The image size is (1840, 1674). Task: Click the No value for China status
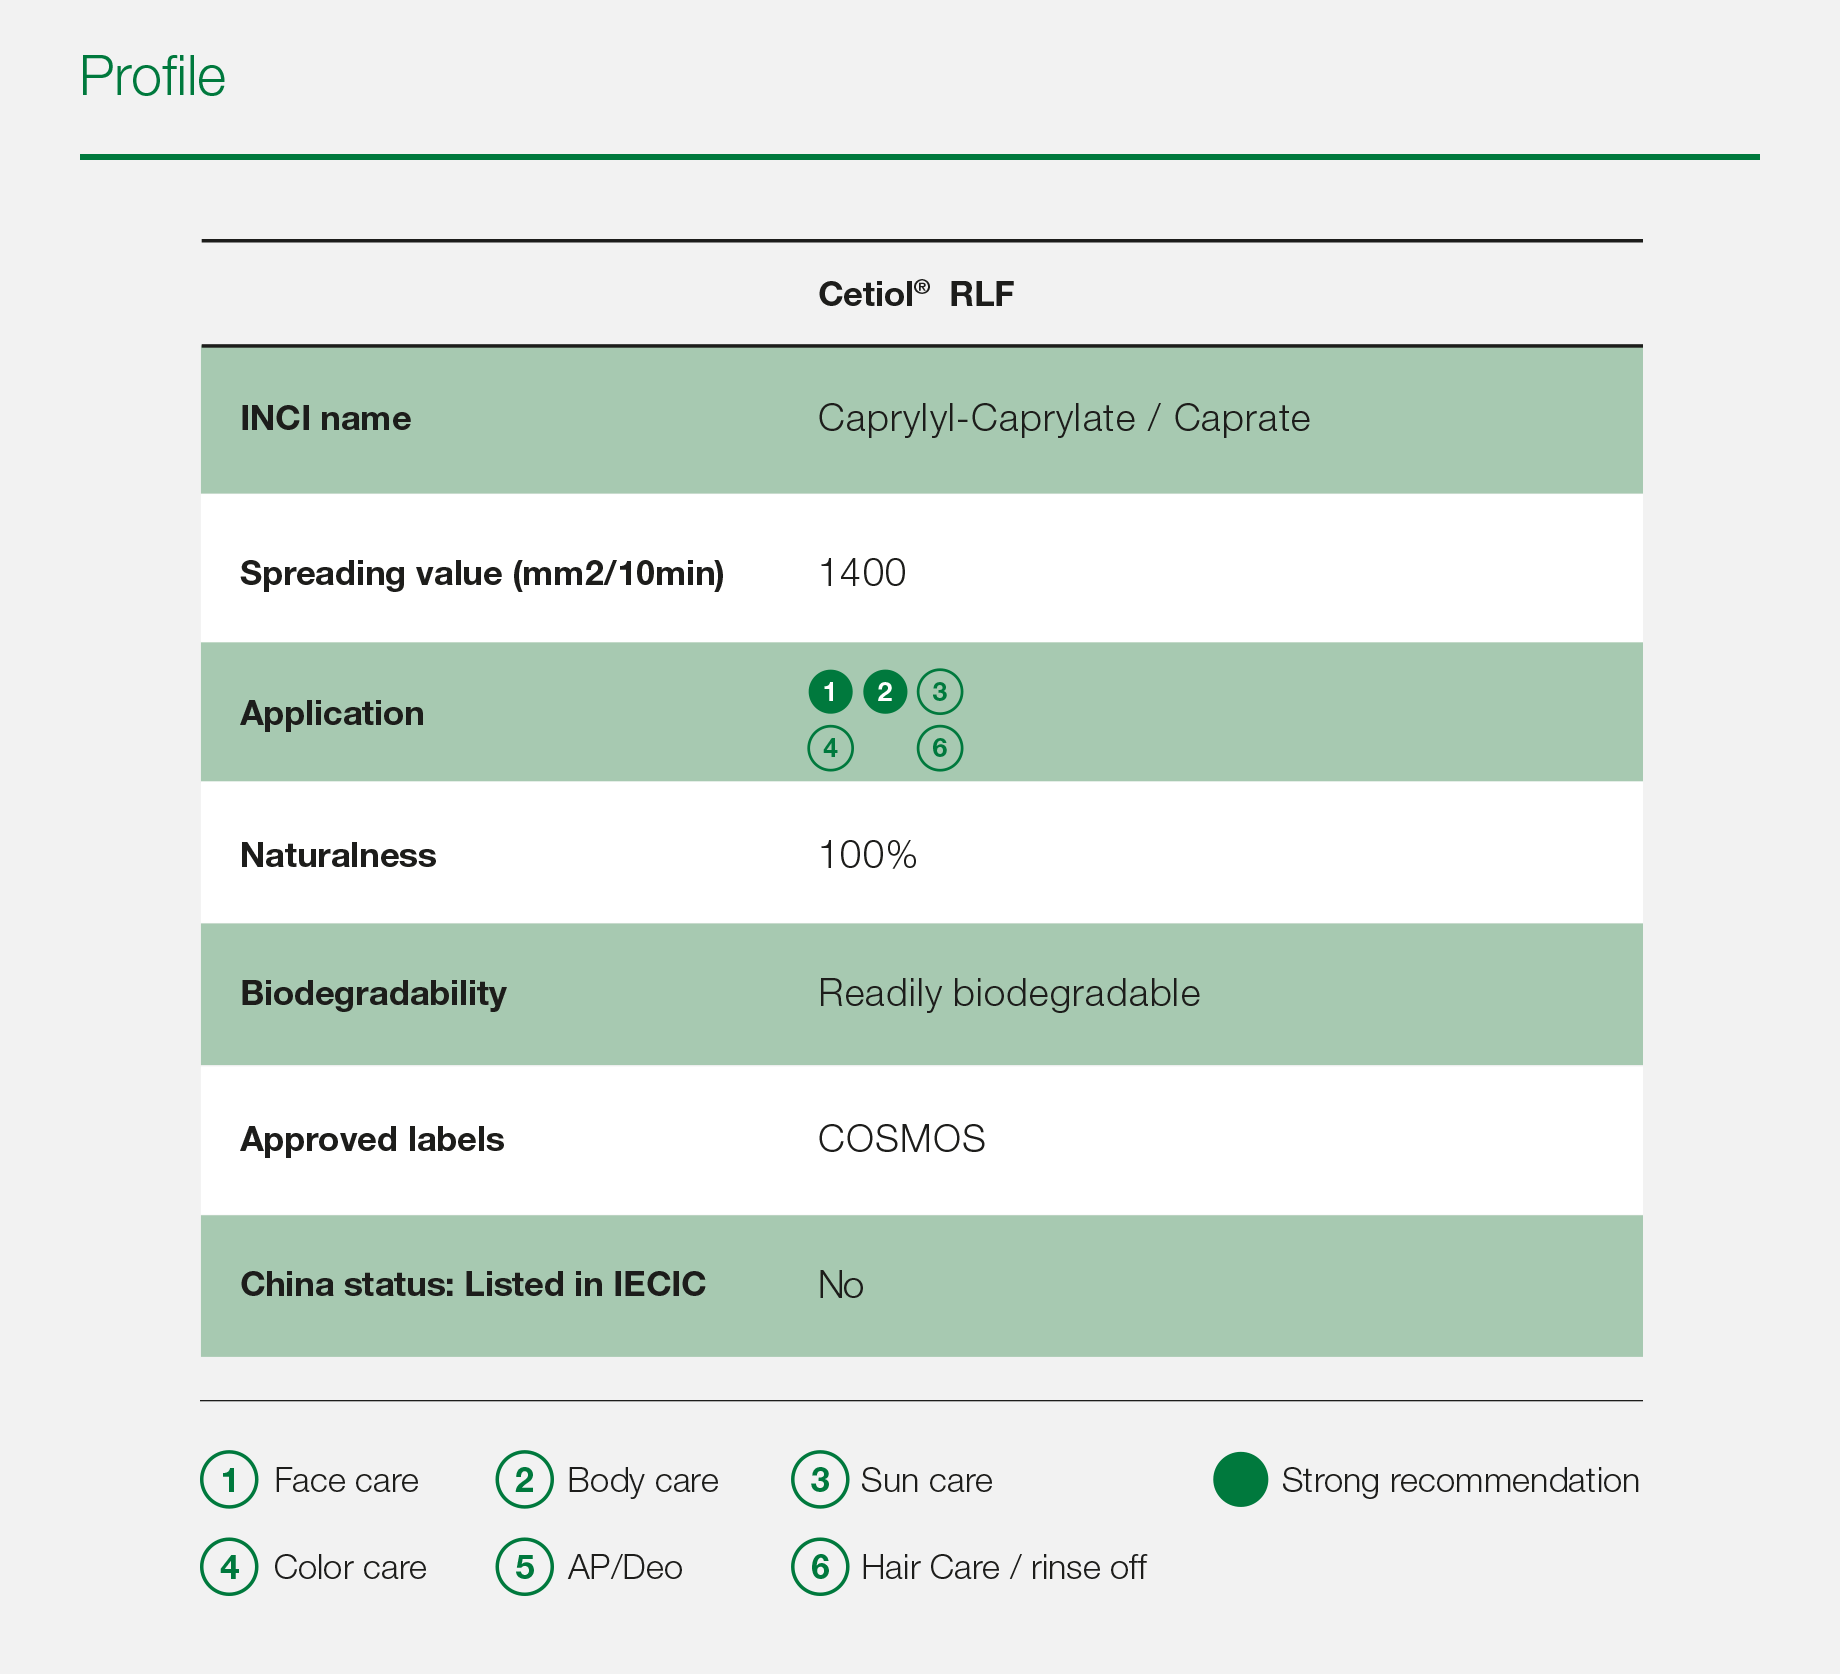click(841, 1285)
